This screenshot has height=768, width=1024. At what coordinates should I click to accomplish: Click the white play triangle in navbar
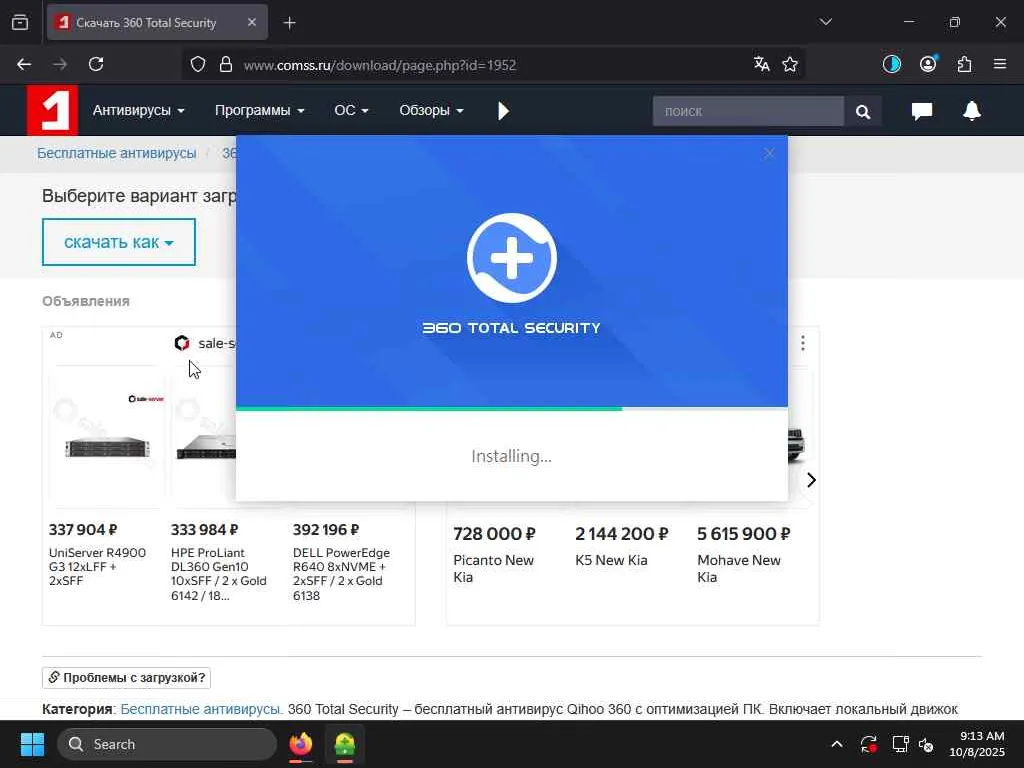[503, 110]
